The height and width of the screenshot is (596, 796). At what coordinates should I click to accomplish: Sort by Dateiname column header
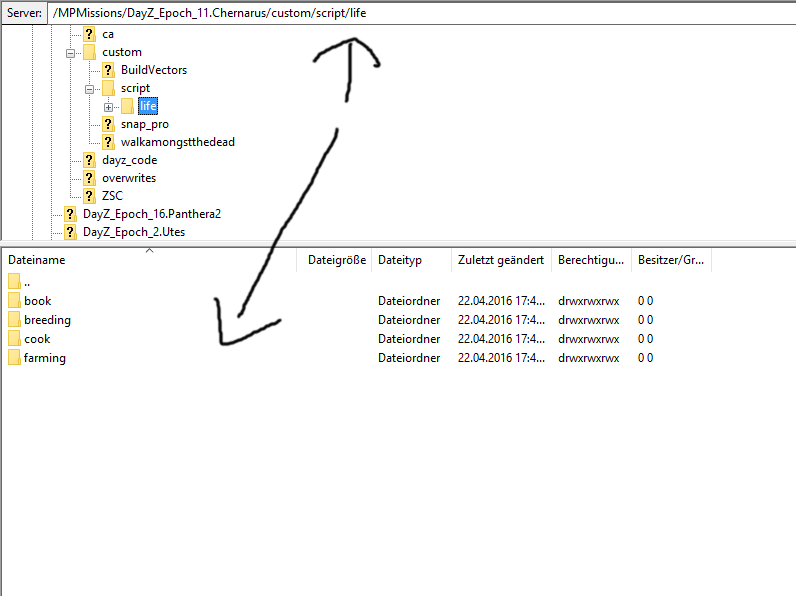[149, 260]
